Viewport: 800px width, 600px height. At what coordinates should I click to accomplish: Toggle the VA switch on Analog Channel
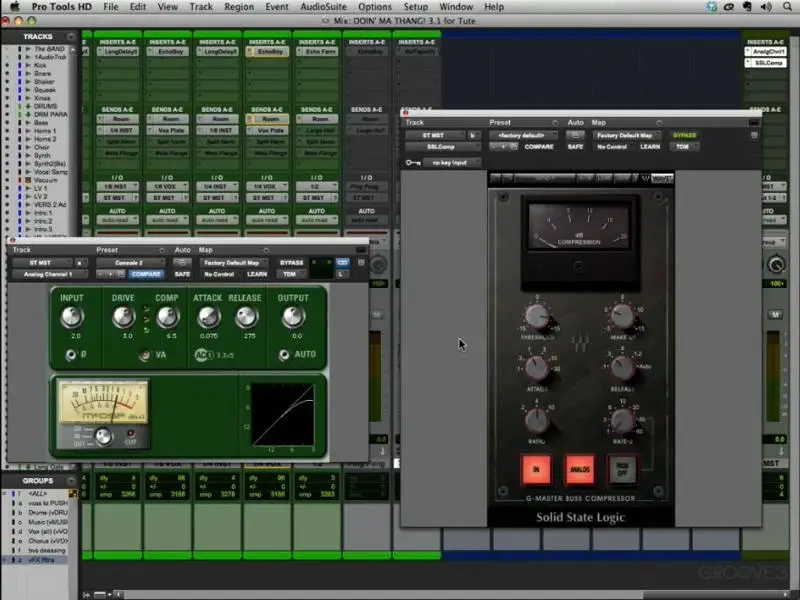145,355
